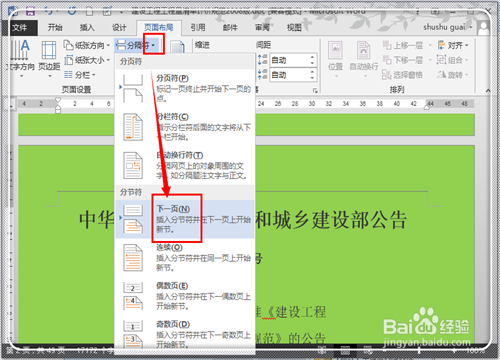Click the 排列 group label

coord(397,89)
